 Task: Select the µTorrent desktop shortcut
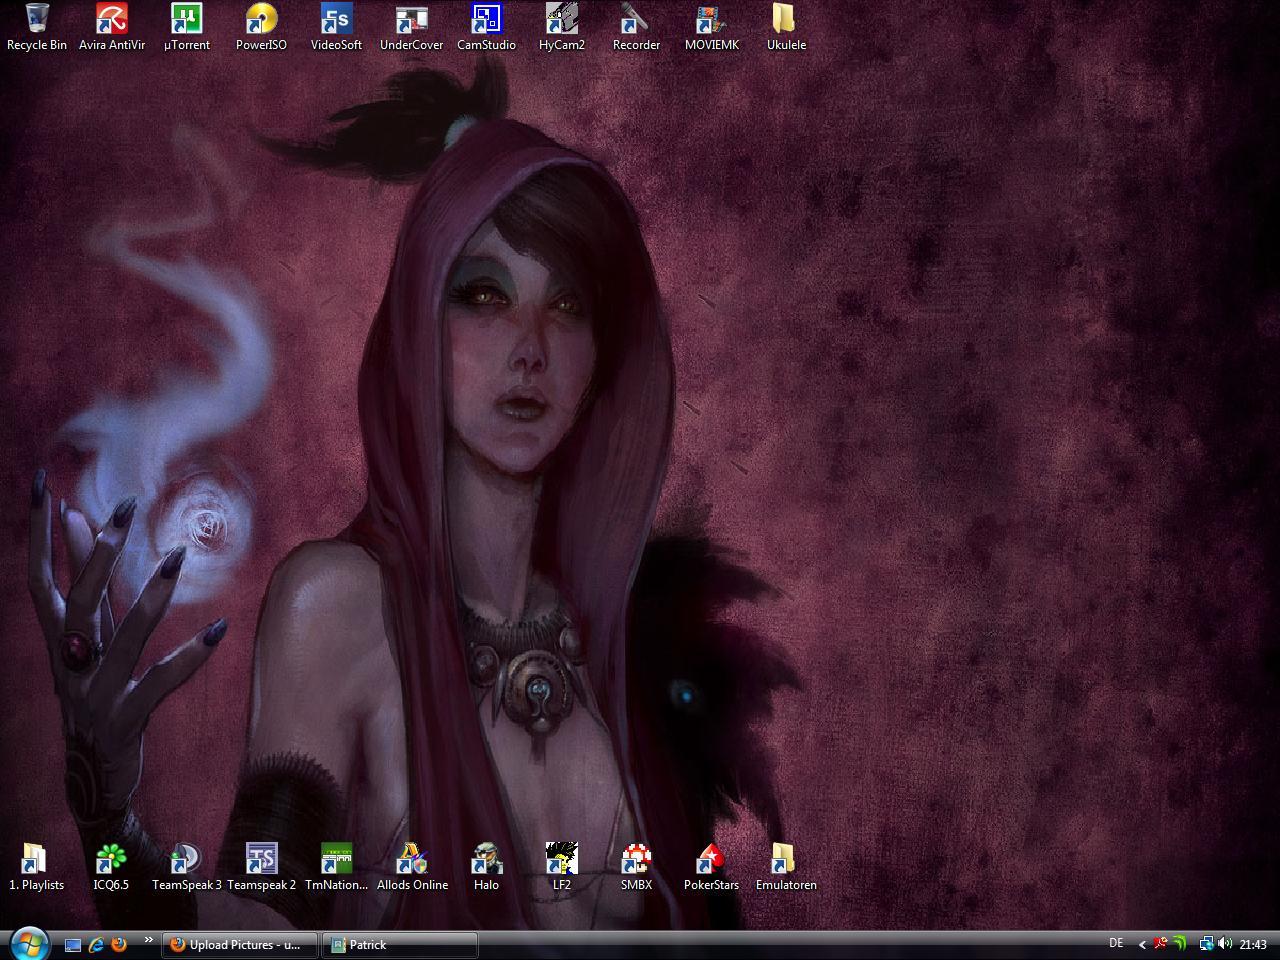point(187,27)
